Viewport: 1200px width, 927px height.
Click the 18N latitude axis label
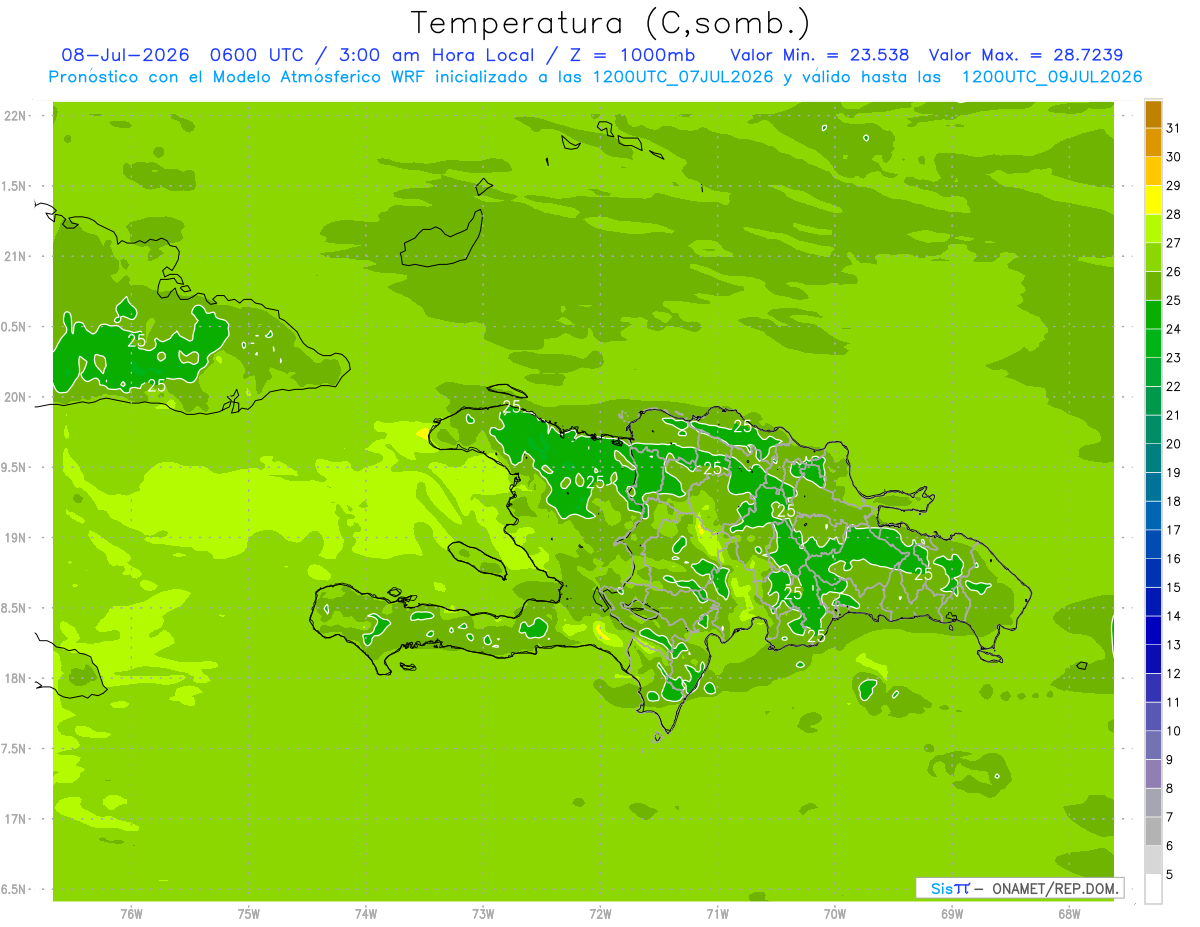[x=17, y=678]
